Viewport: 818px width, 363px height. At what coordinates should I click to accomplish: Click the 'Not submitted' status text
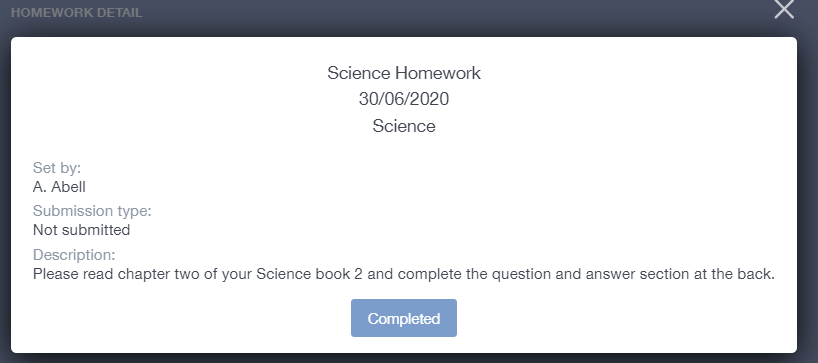81,230
